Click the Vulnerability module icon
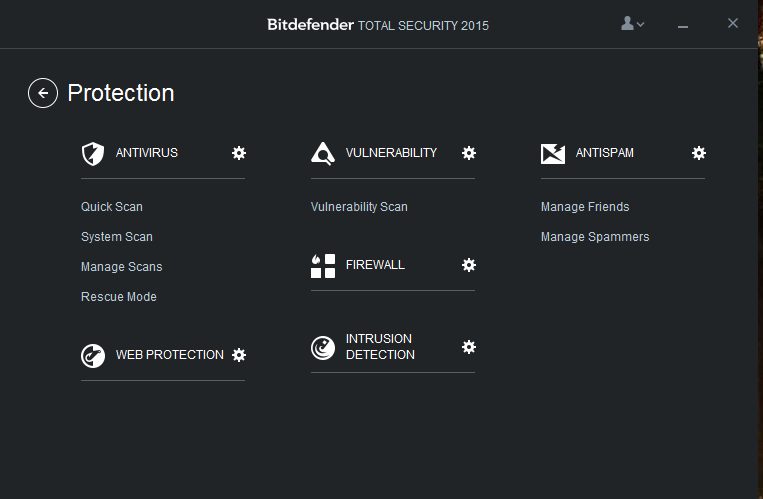763x499 pixels. tap(323, 153)
